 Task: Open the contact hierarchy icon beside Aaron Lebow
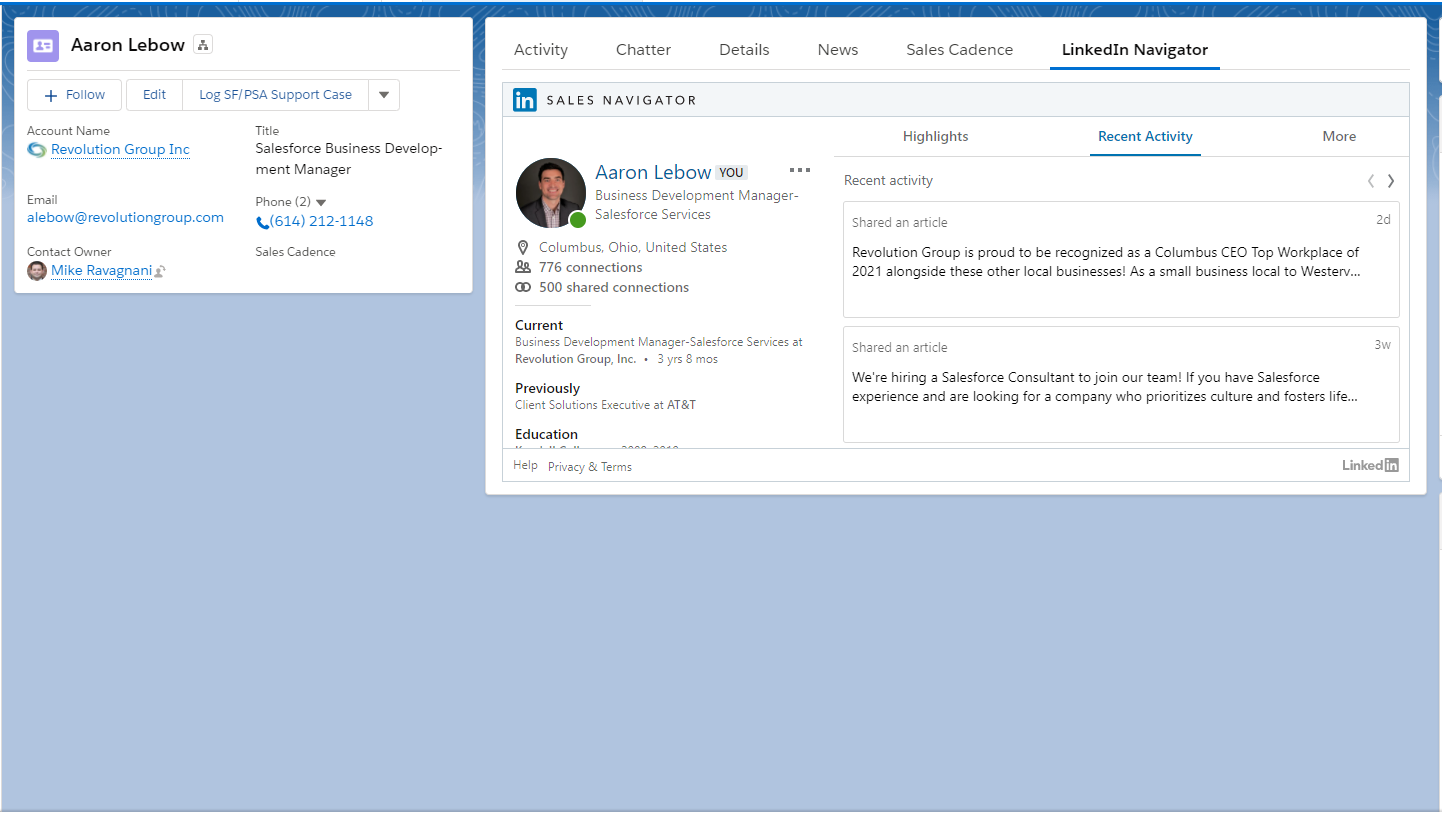click(203, 45)
